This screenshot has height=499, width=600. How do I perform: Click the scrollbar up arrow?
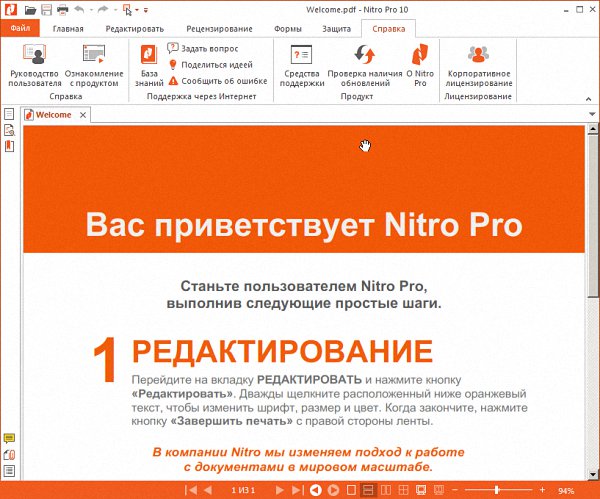[x=592, y=129]
